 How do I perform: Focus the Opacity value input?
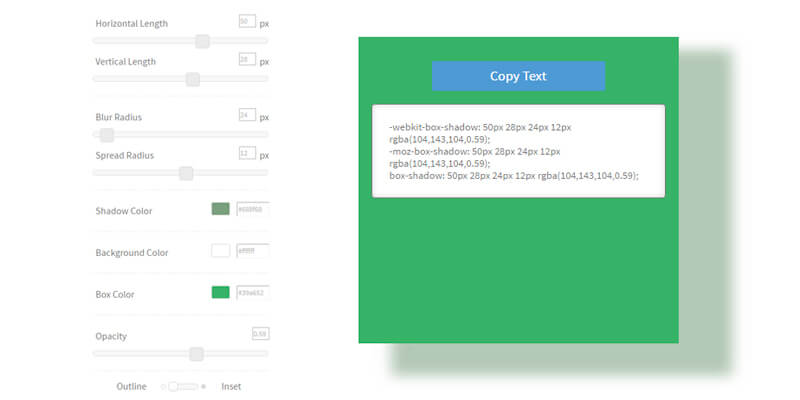tap(259, 333)
